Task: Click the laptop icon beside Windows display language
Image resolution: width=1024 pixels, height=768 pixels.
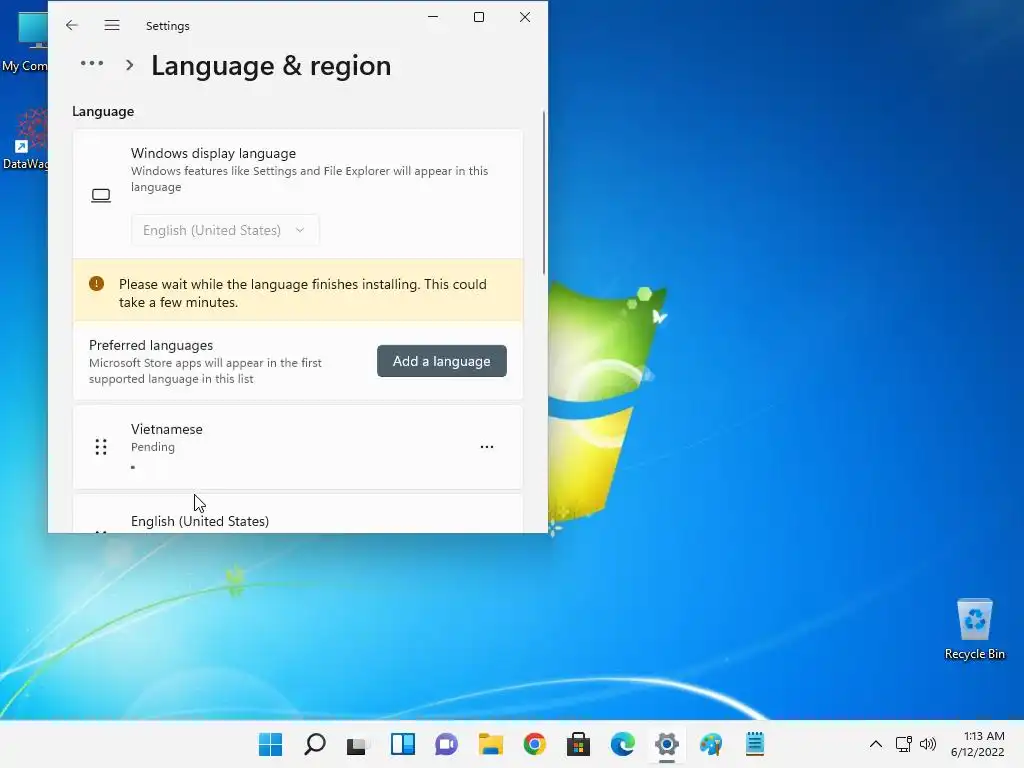Action: (101, 195)
